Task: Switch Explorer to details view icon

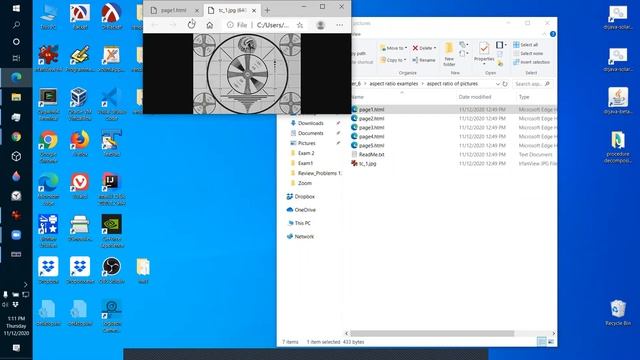Action: (x=541, y=342)
